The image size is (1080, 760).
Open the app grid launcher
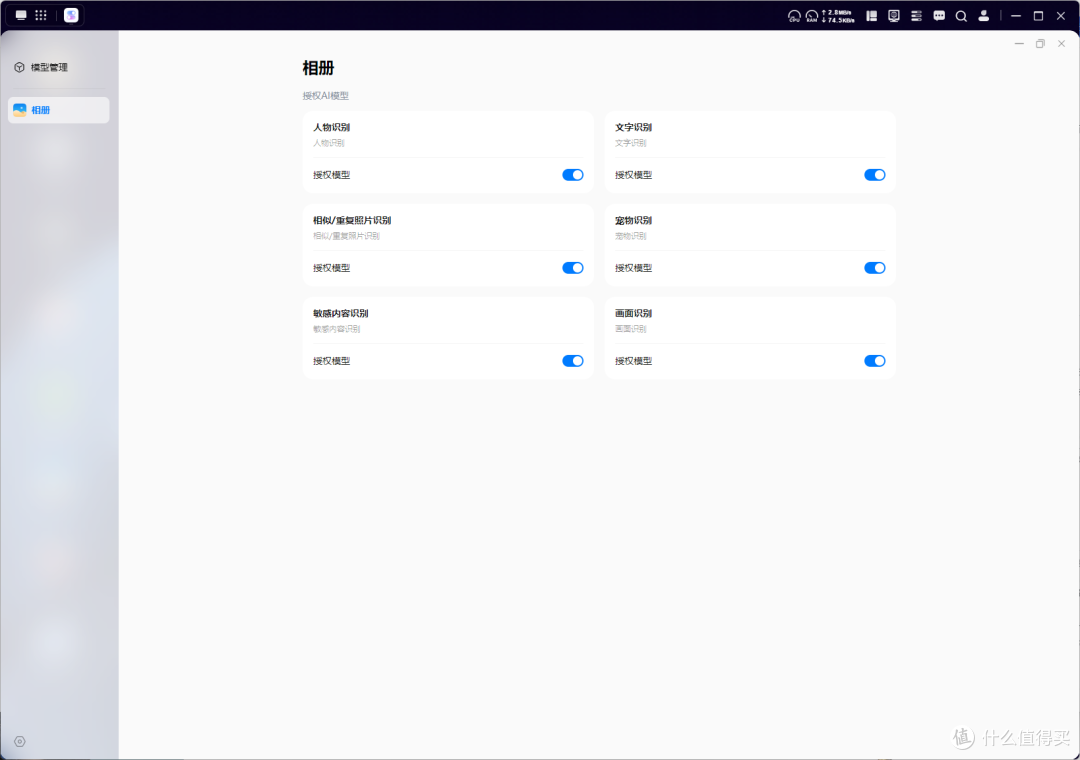[41, 15]
